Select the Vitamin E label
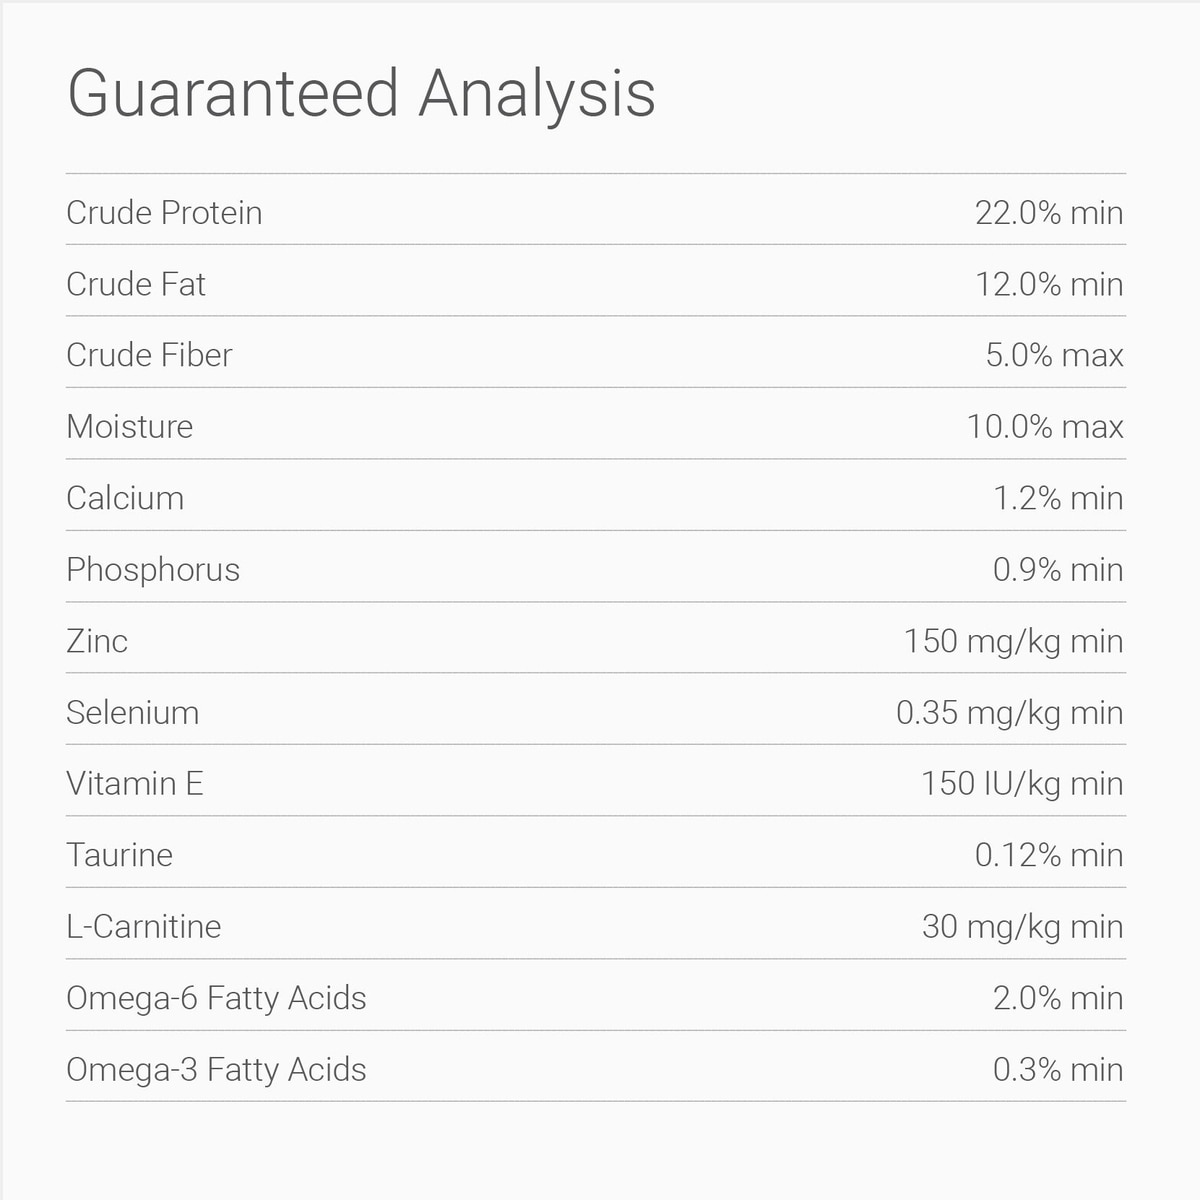1200x1200 pixels. click(135, 784)
